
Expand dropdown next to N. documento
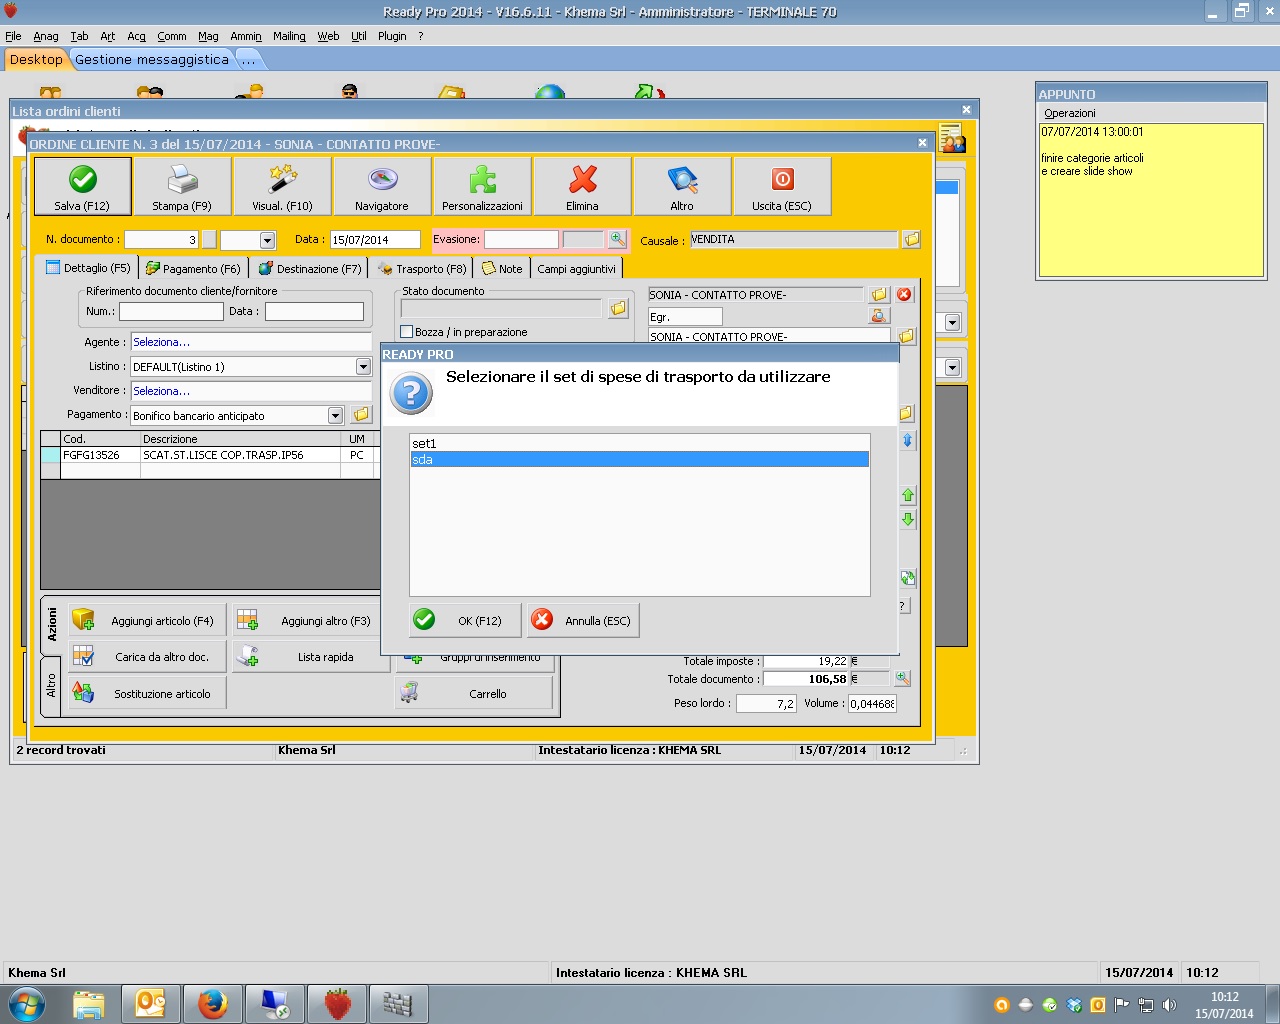tap(267, 240)
